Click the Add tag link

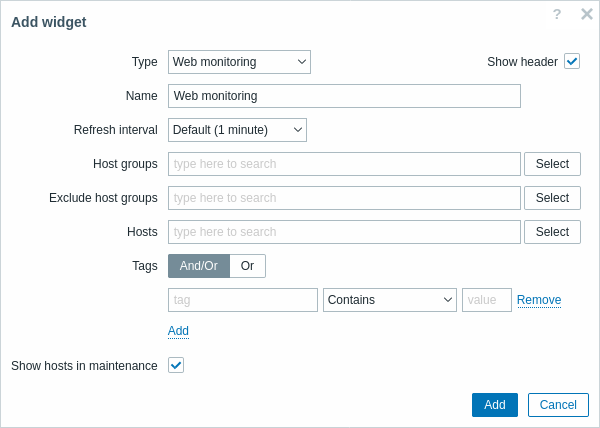click(178, 331)
